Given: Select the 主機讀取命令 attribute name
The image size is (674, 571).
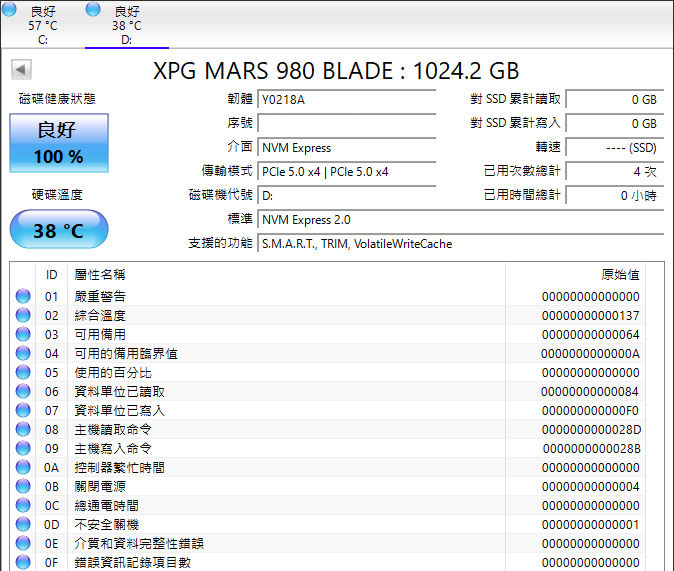Looking at the screenshot, I should 113,429.
